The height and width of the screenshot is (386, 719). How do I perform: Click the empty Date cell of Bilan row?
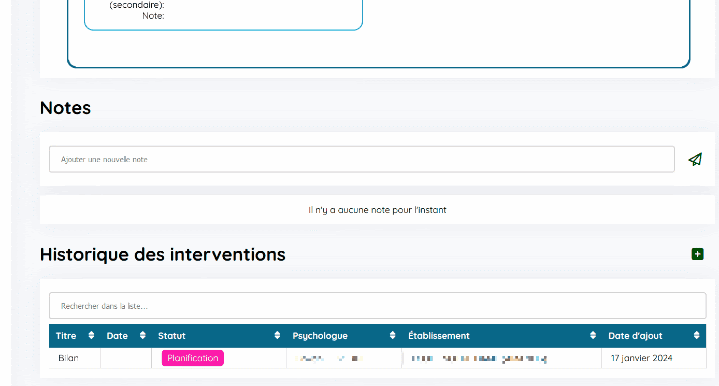(126, 358)
